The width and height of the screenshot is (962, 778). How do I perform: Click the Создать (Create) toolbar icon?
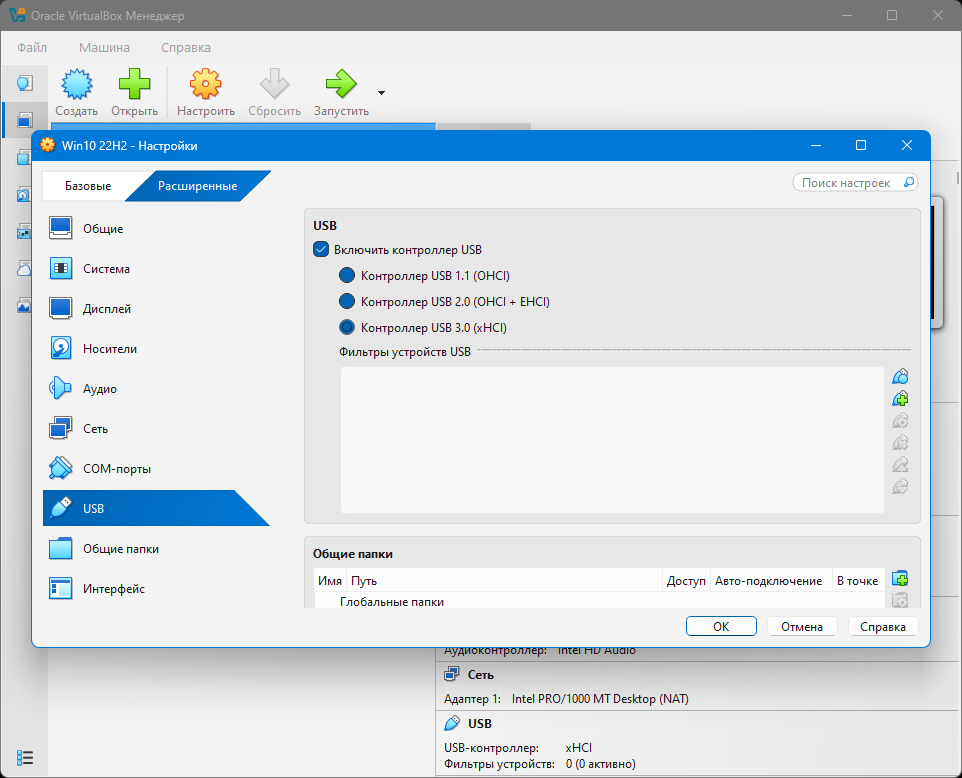77,85
